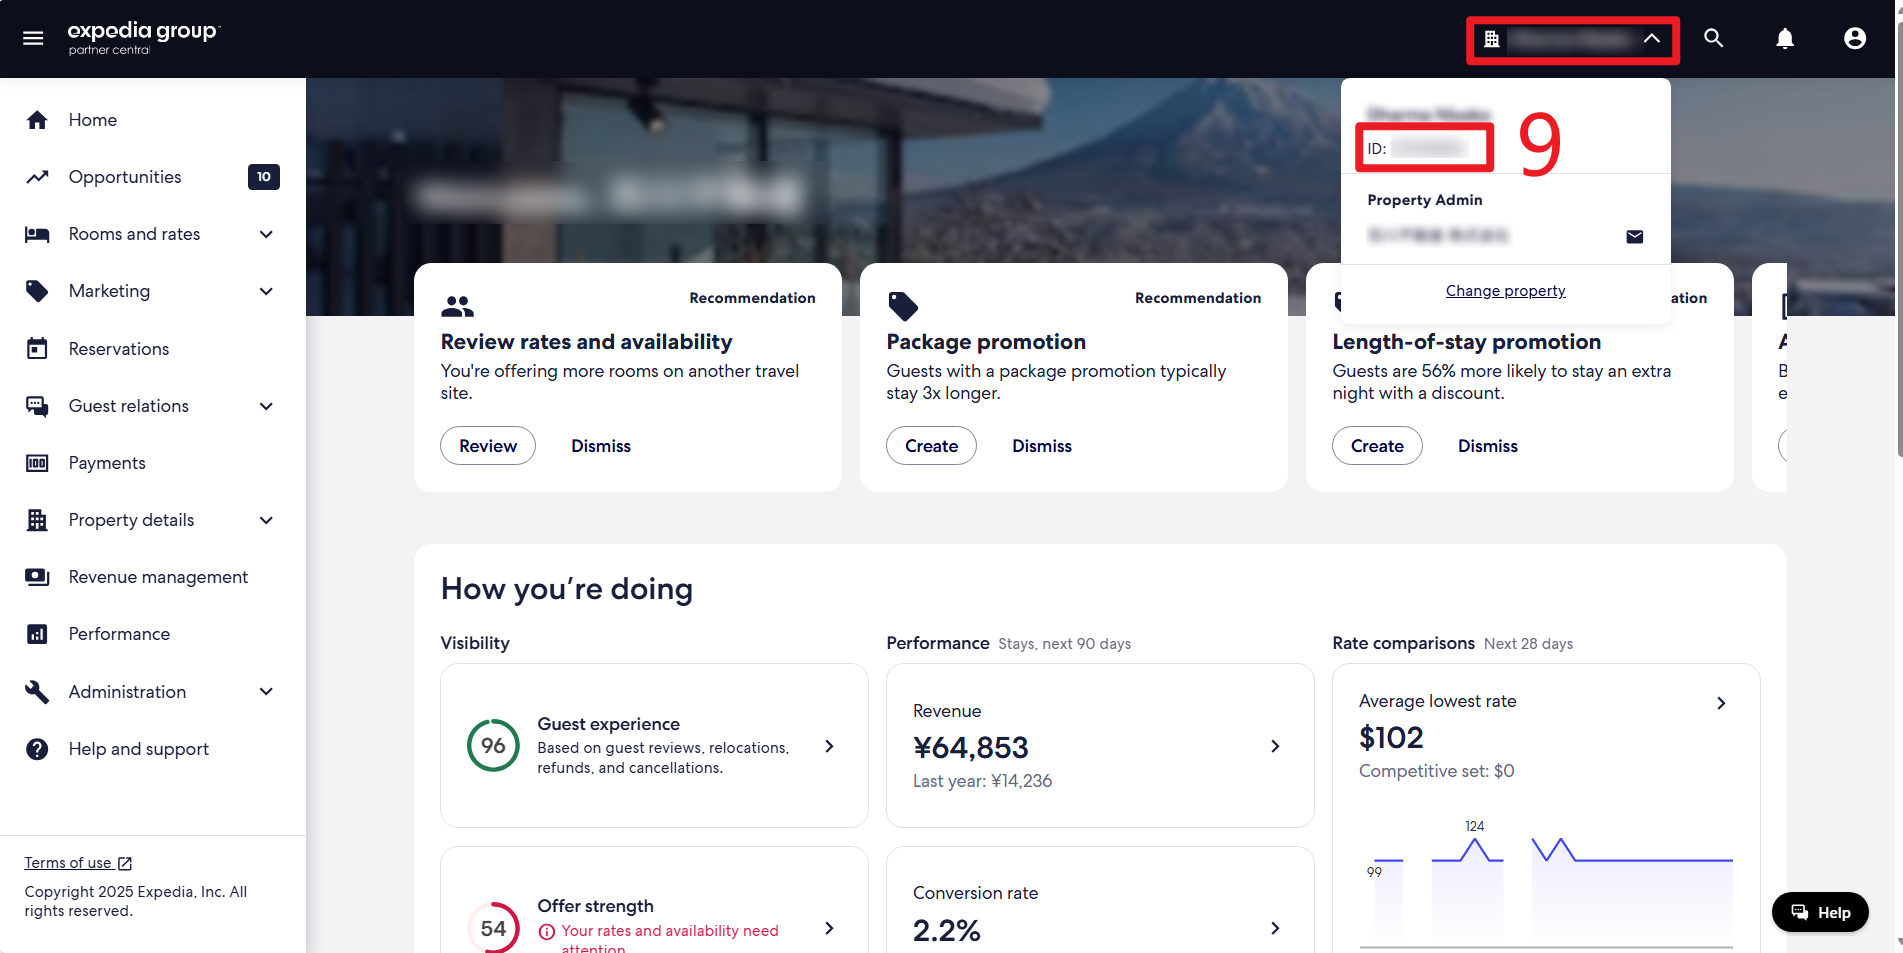Open the Guest experience score card
The image size is (1903, 953).
click(654, 745)
